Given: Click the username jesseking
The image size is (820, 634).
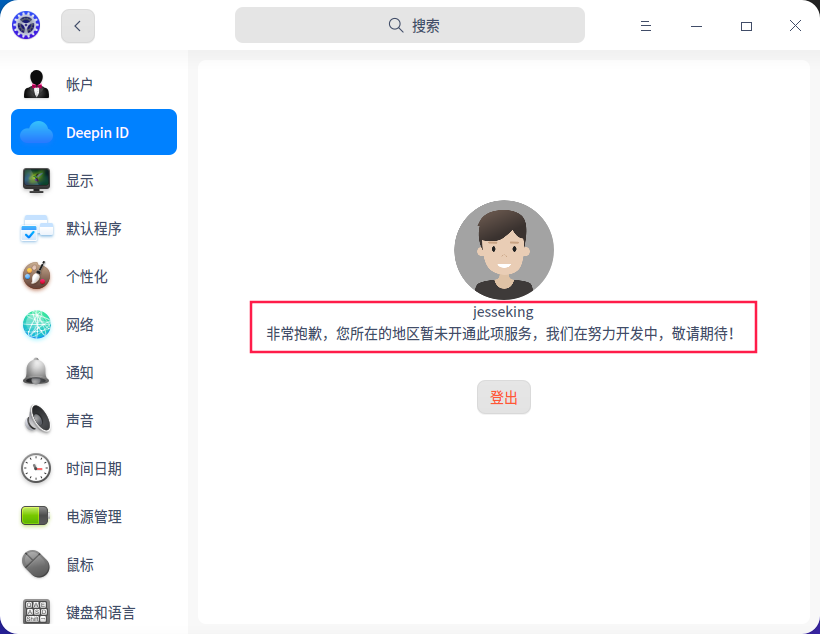Looking at the screenshot, I should 503,312.
